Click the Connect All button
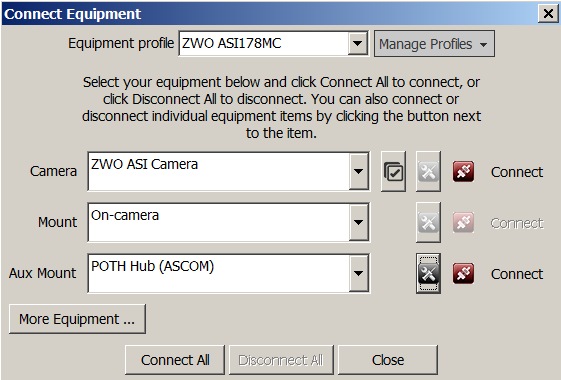The height and width of the screenshot is (380, 561). [x=175, y=360]
